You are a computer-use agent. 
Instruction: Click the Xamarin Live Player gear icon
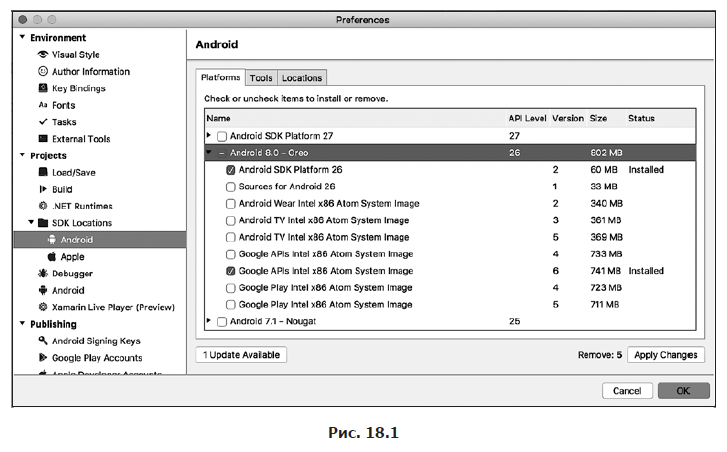tap(43, 307)
